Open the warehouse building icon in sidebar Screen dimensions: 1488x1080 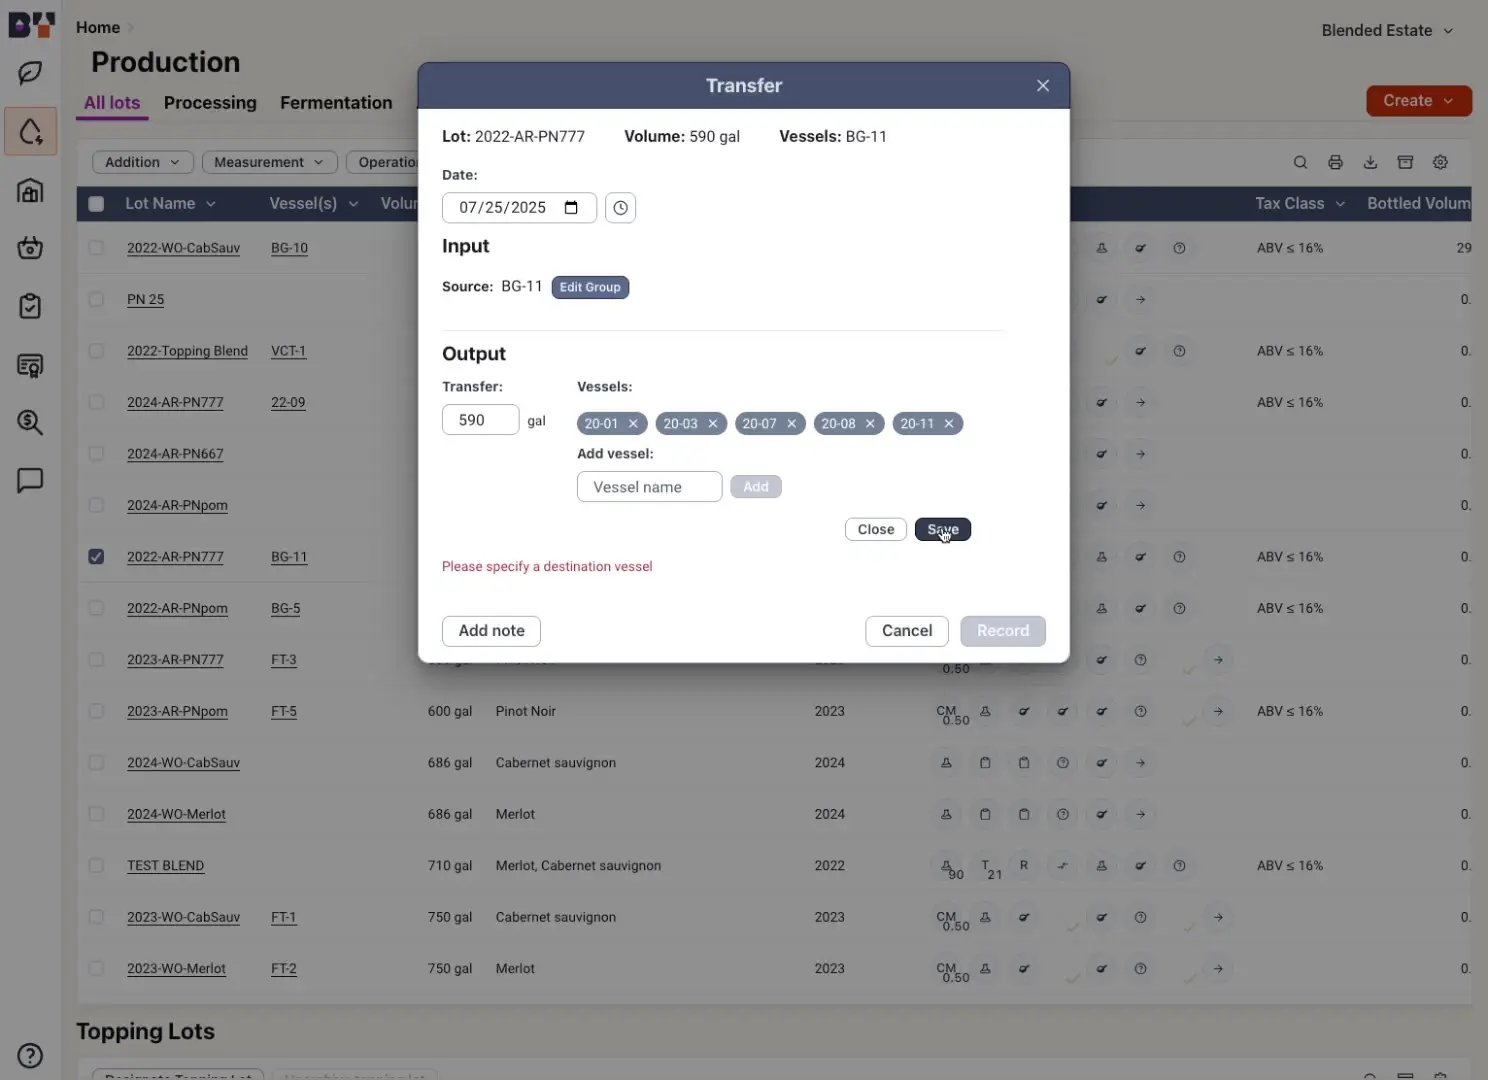coord(30,190)
